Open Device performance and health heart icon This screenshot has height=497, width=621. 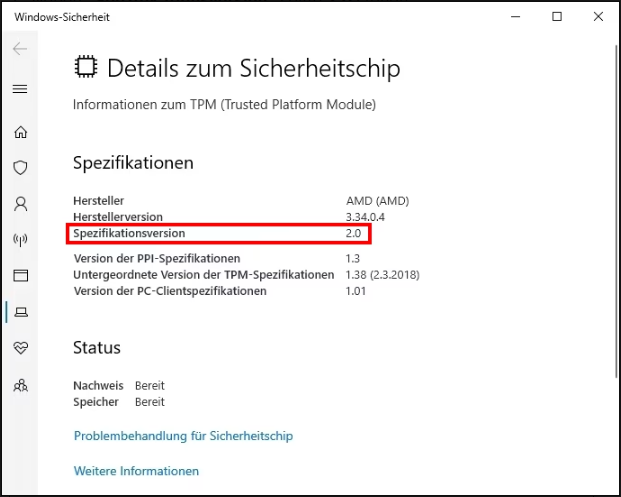click(x=21, y=348)
